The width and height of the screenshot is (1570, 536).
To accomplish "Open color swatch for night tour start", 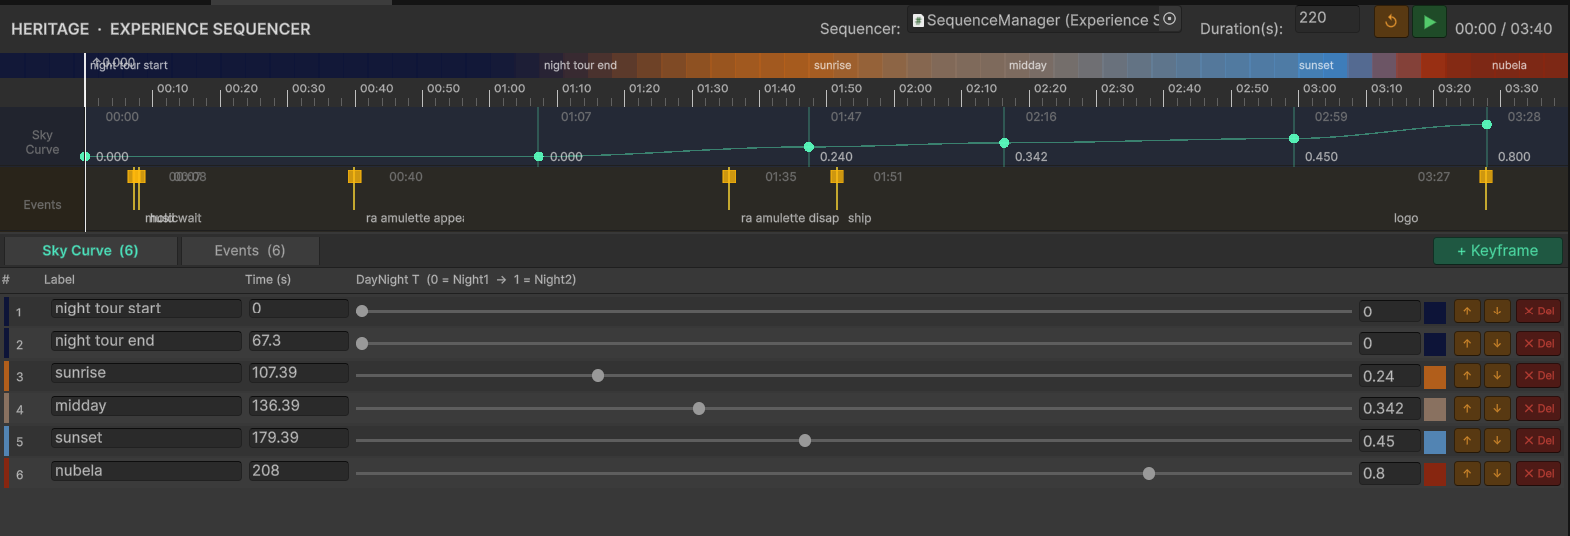I will point(1435,312).
